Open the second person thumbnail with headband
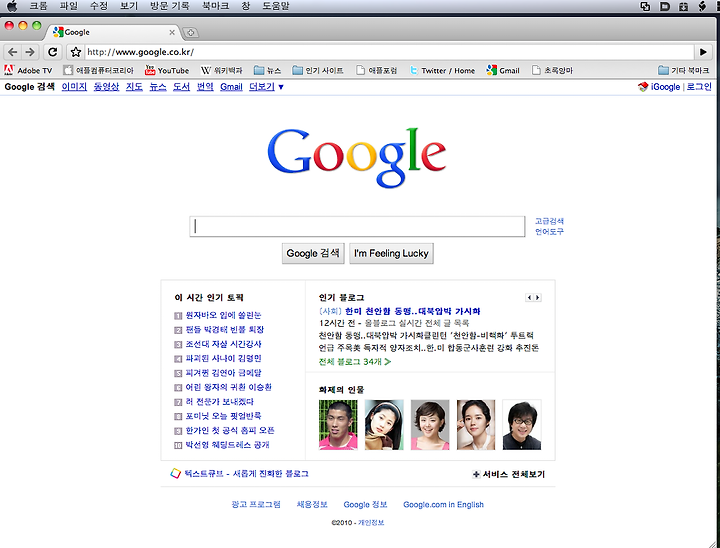The height and width of the screenshot is (548, 720). click(x=384, y=425)
